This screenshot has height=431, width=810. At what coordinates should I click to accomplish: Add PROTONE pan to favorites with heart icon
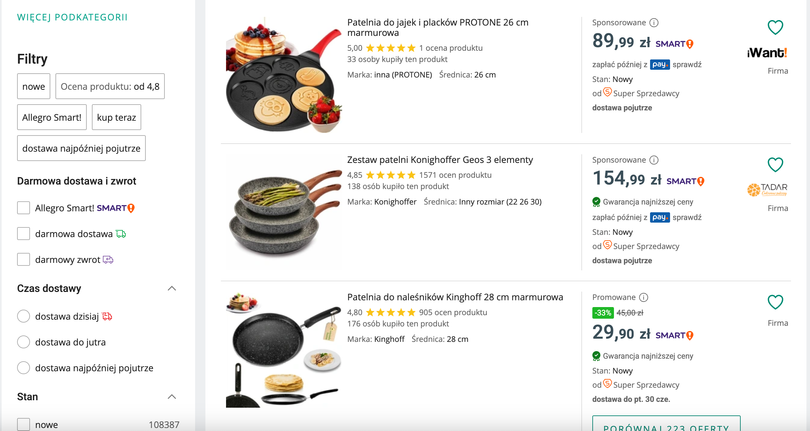pos(775,28)
